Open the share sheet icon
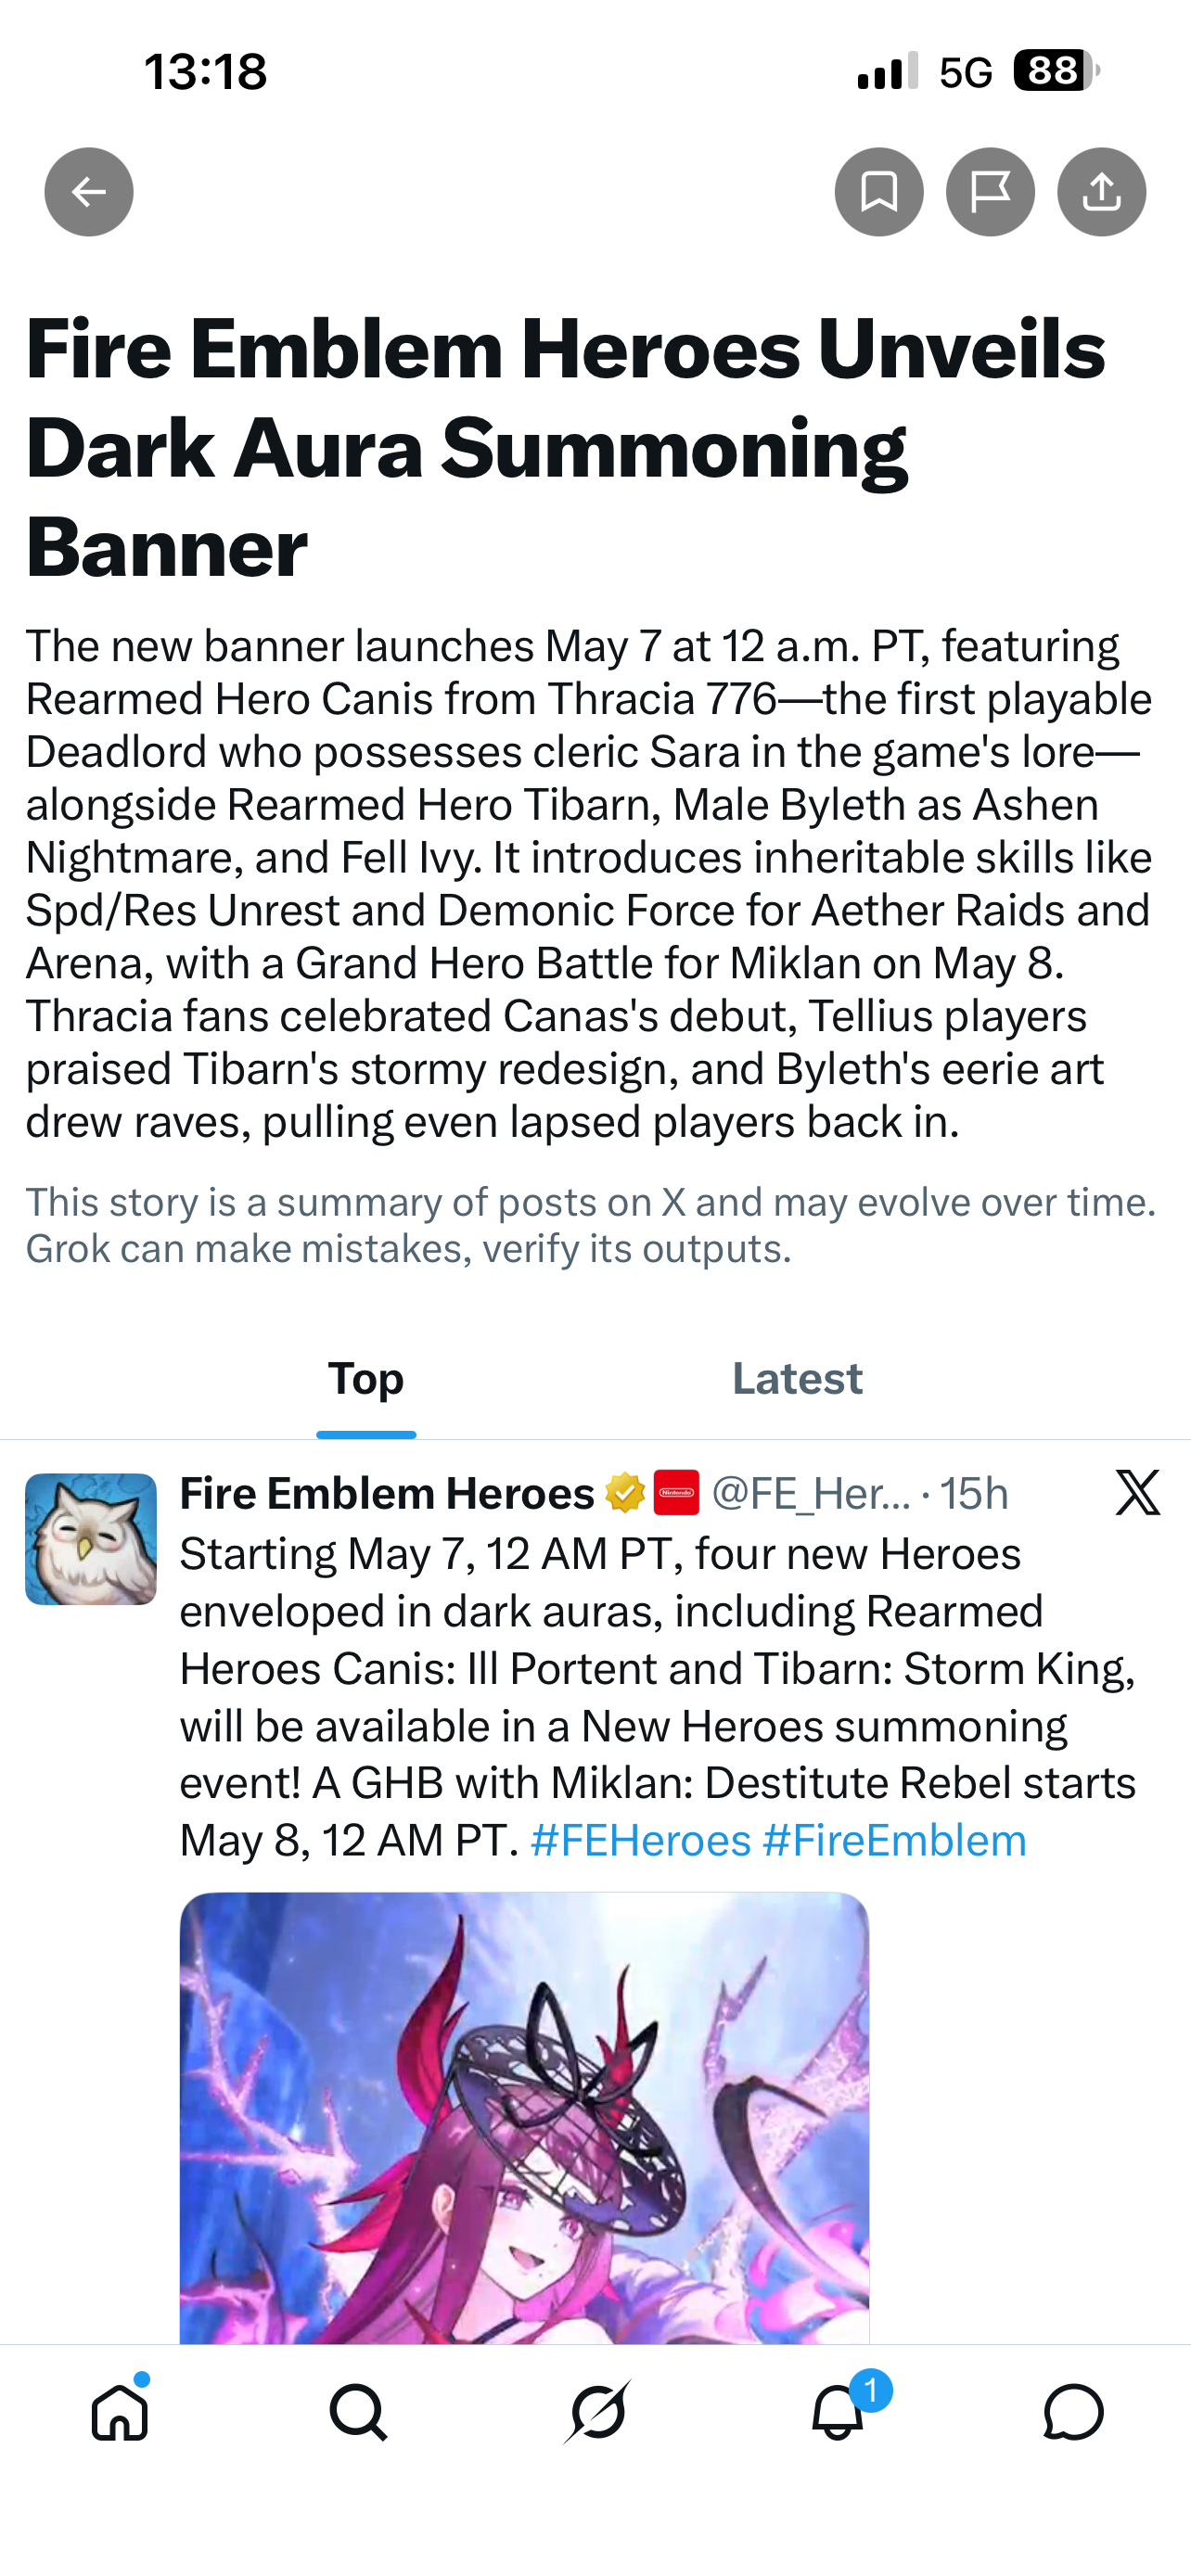 coord(1101,192)
